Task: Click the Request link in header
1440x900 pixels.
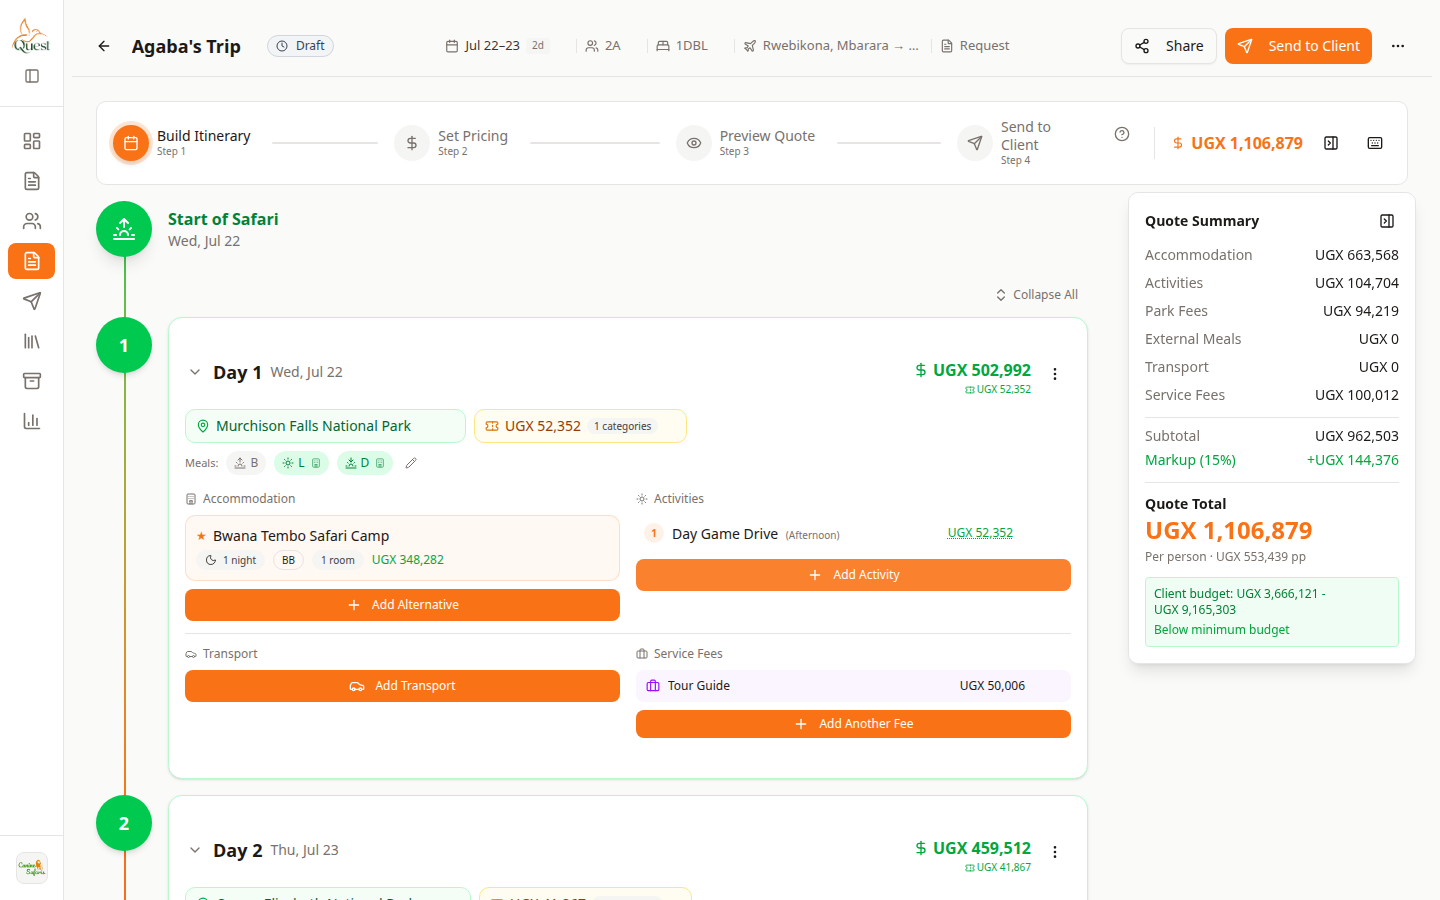Action: pos(975,46)
